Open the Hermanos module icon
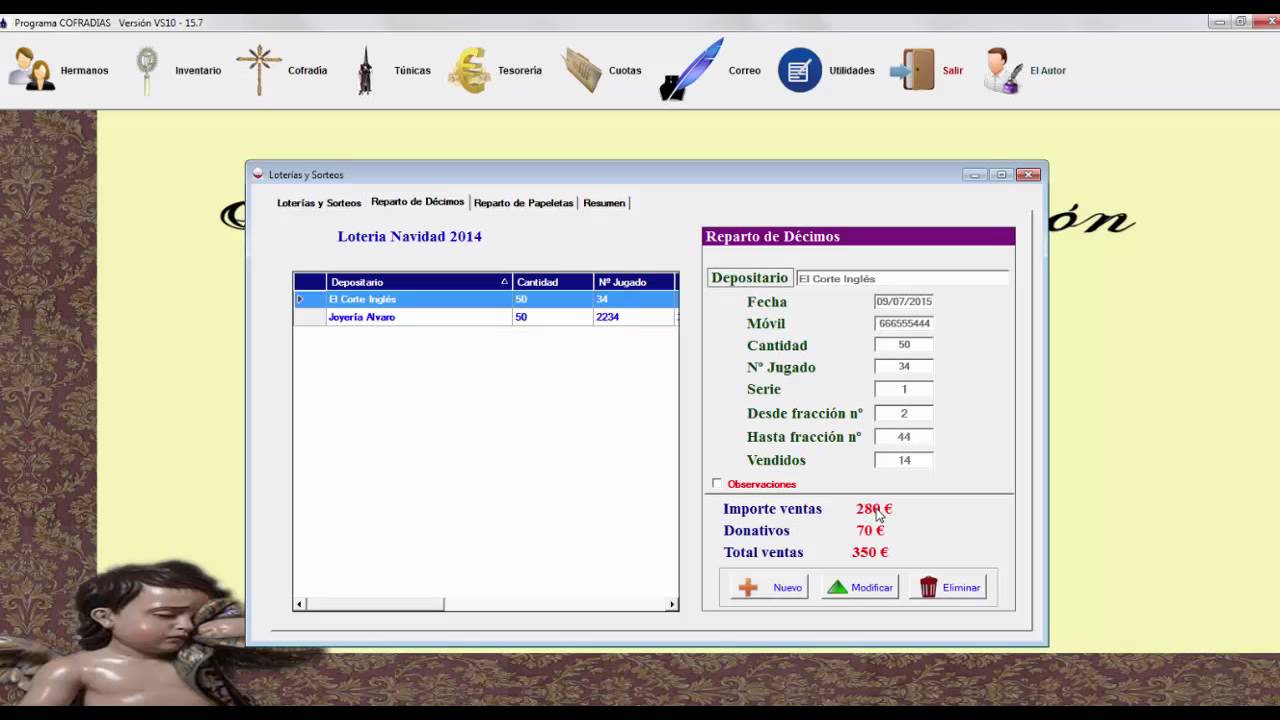 [32, 69]
